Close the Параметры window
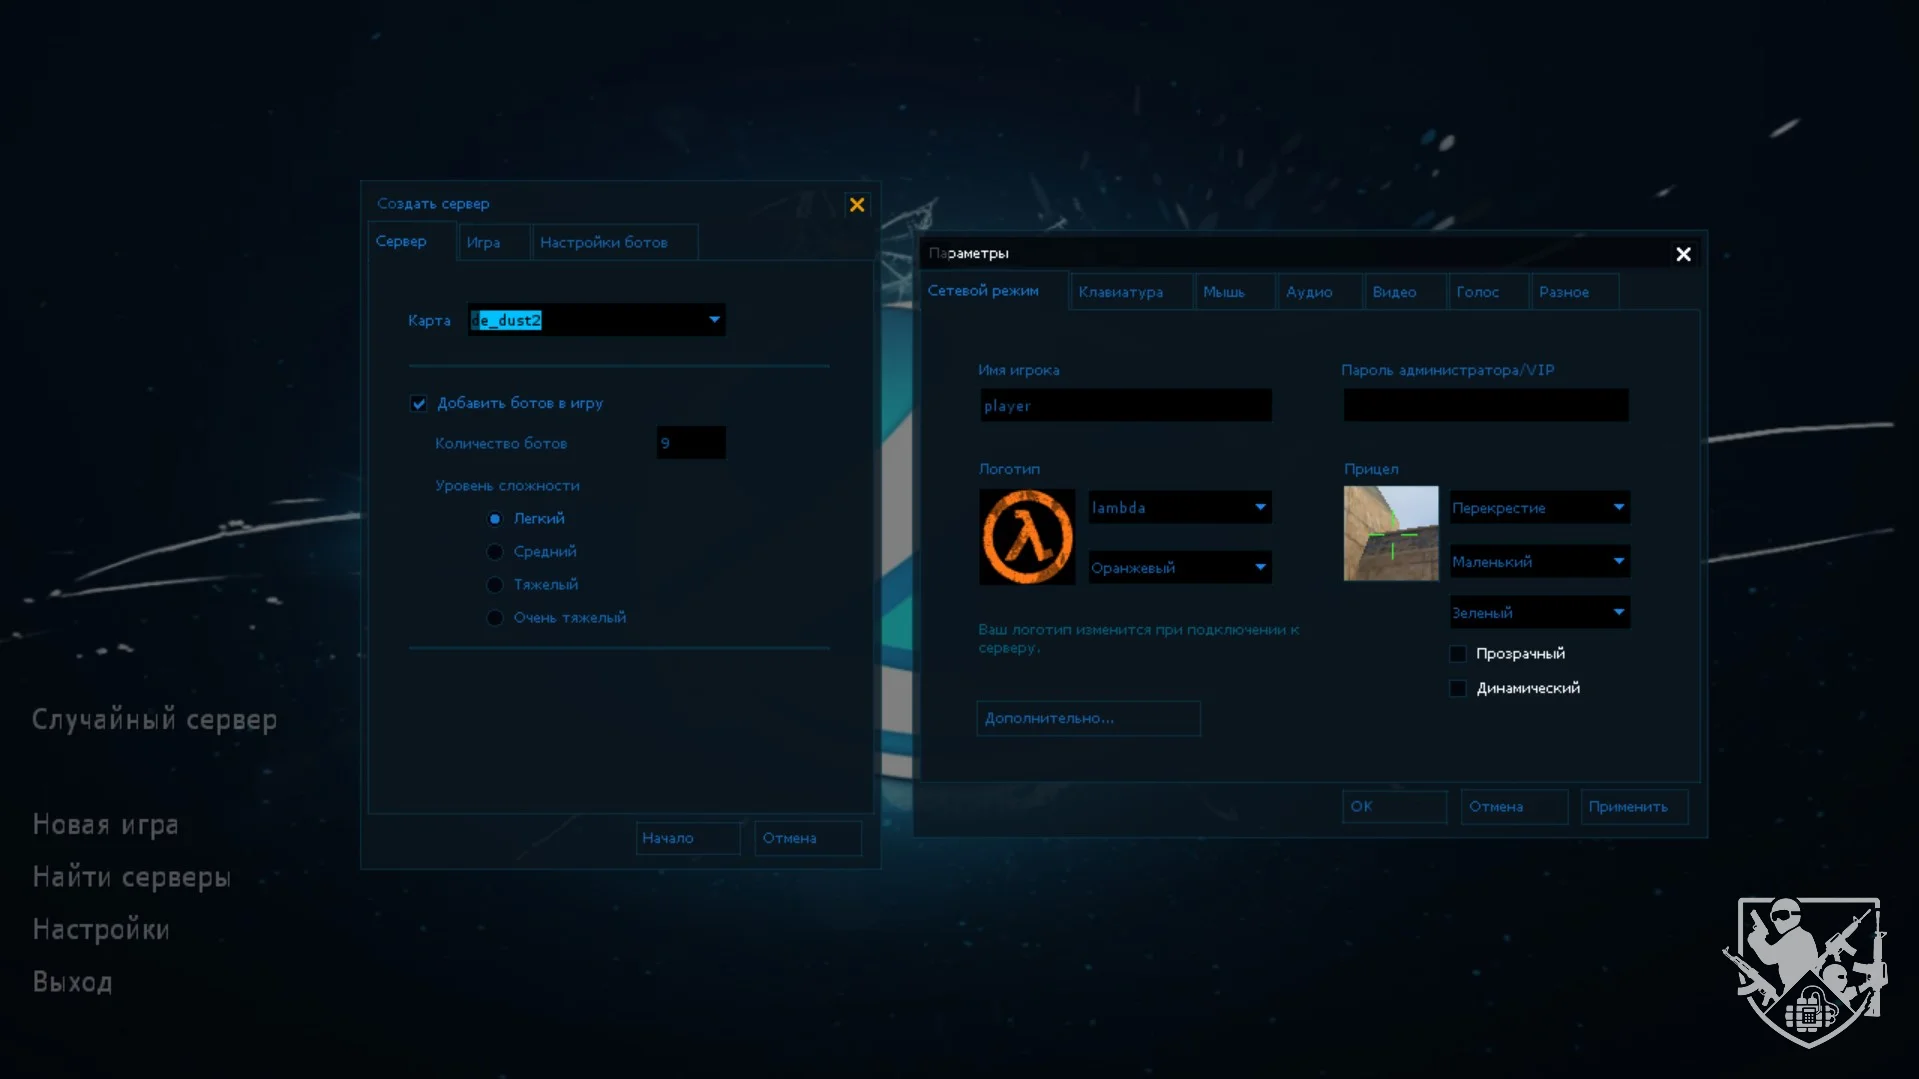 pyautogui.click(x=1683, y=254)
